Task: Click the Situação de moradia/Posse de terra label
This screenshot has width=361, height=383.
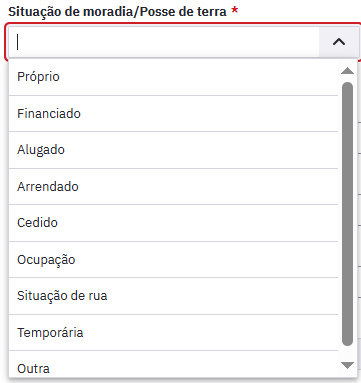Action: tap(117, 12)
